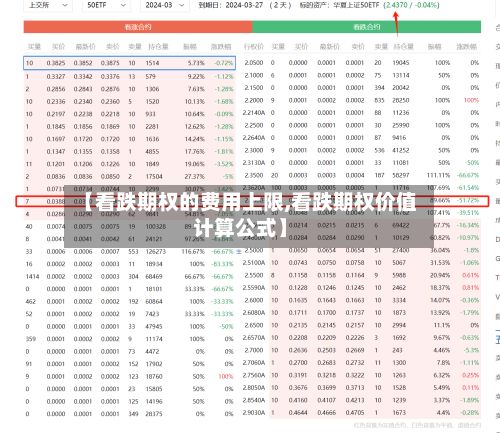Click strike price 2.2140A
The image size is (500, 433).
click(x=254, y=113)
